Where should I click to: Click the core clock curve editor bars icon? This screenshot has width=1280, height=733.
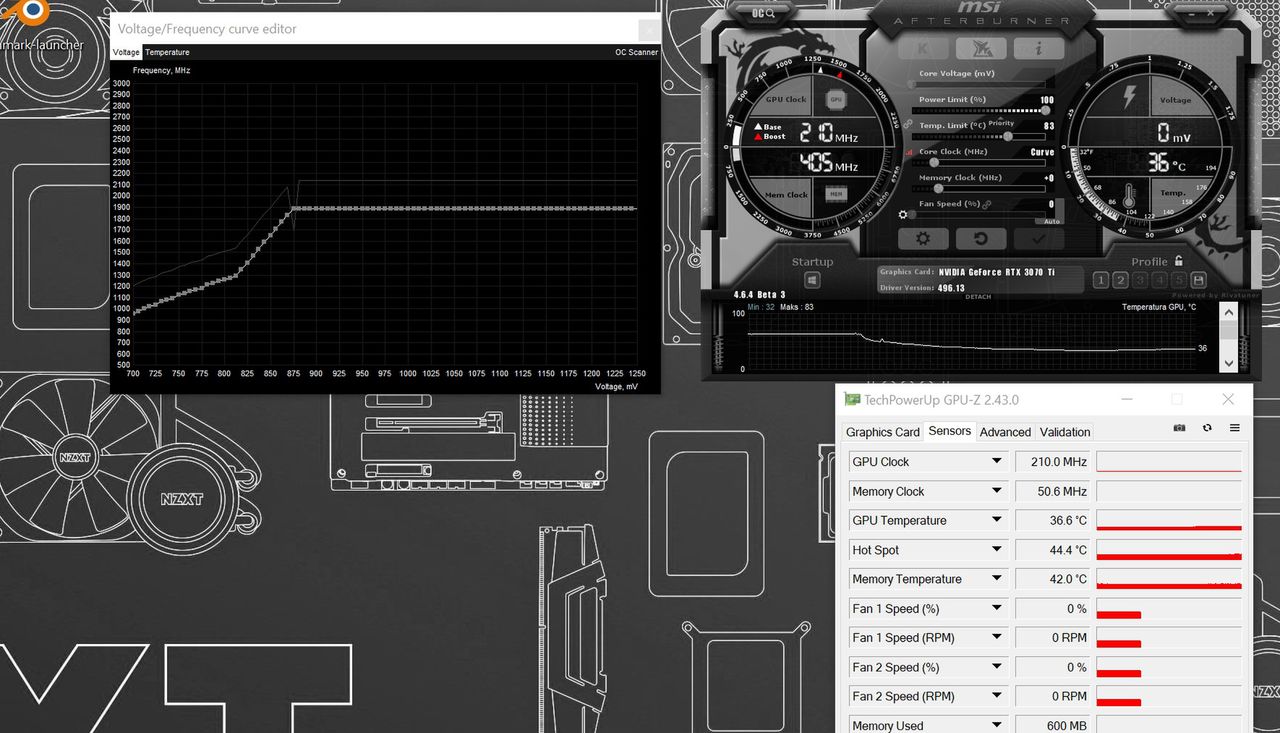(909, 152)
